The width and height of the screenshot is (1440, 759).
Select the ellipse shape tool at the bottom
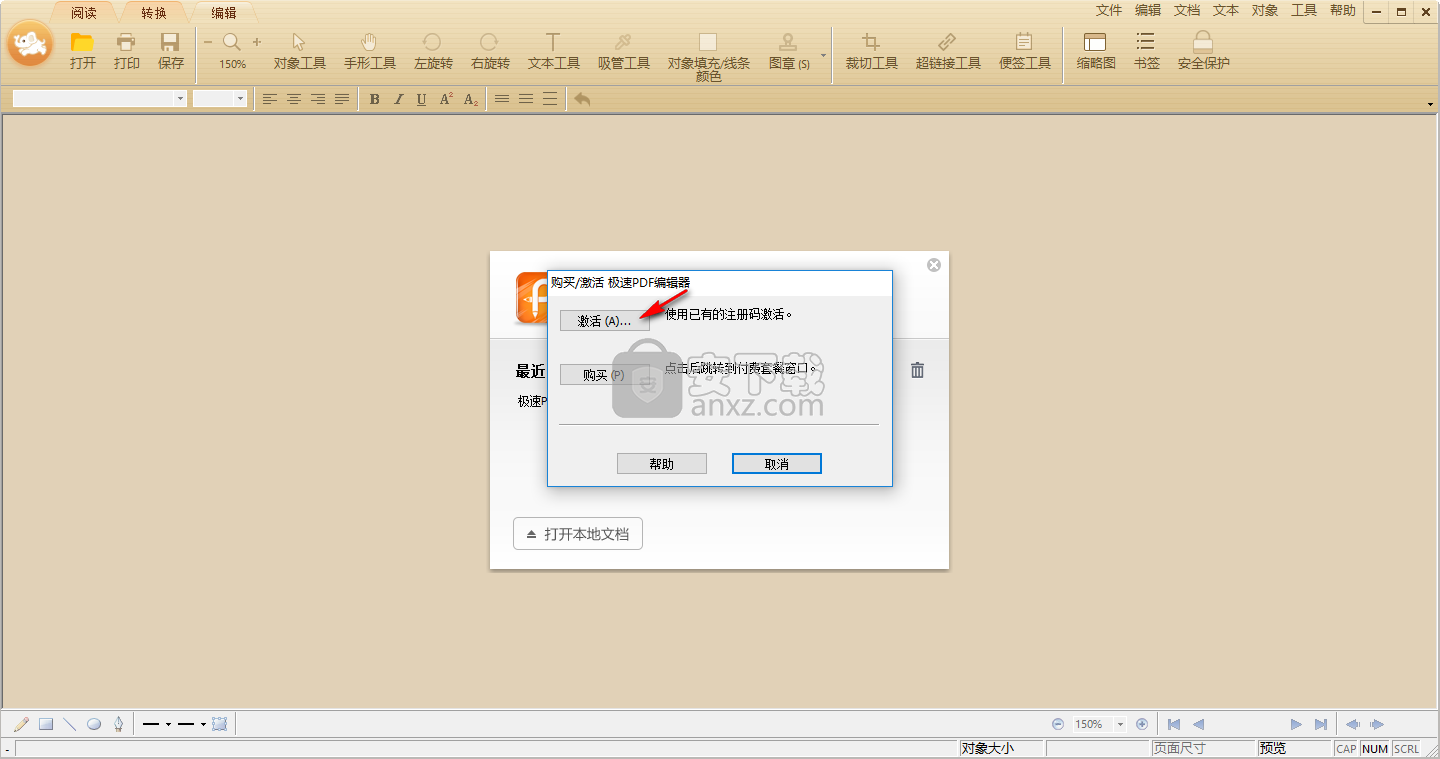coord(94,724)
